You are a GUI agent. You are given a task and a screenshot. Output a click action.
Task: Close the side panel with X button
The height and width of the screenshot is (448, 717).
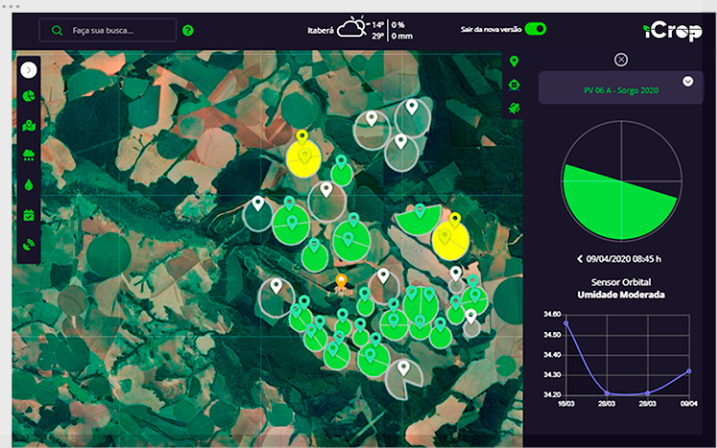click(x=621, y=60)
